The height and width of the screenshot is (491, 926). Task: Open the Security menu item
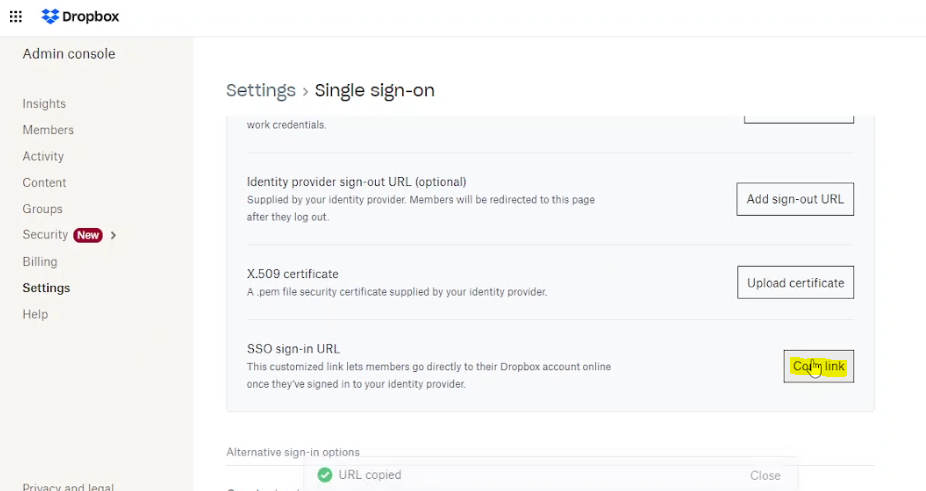pyautogui.click(x=45, y=235)
